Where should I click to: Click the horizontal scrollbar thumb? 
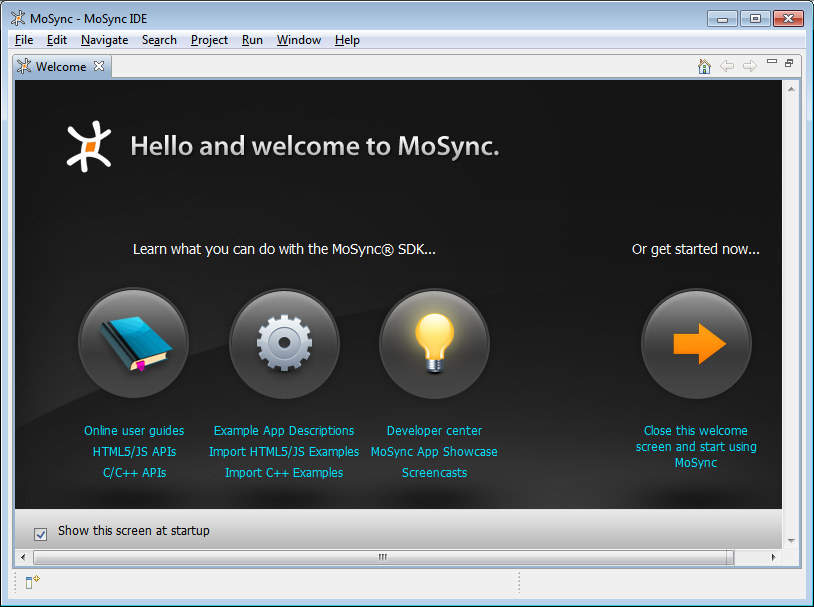tap(383, 557)
